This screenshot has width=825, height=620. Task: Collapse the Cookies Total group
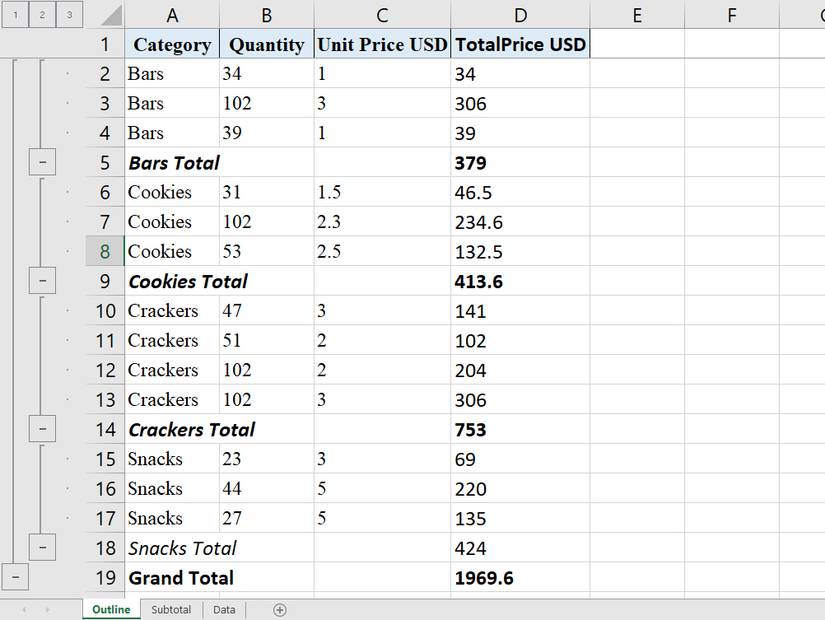point(42,281)
